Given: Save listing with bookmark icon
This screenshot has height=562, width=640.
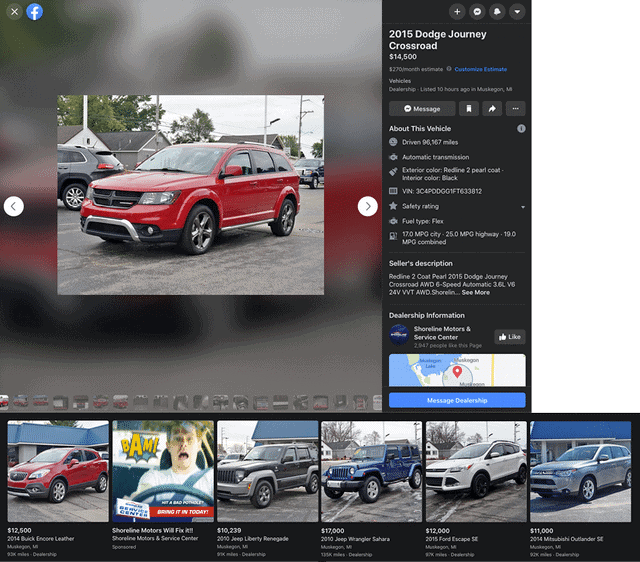Looking at the screenshot, I should pyautogui.click(x=469, y=109).
